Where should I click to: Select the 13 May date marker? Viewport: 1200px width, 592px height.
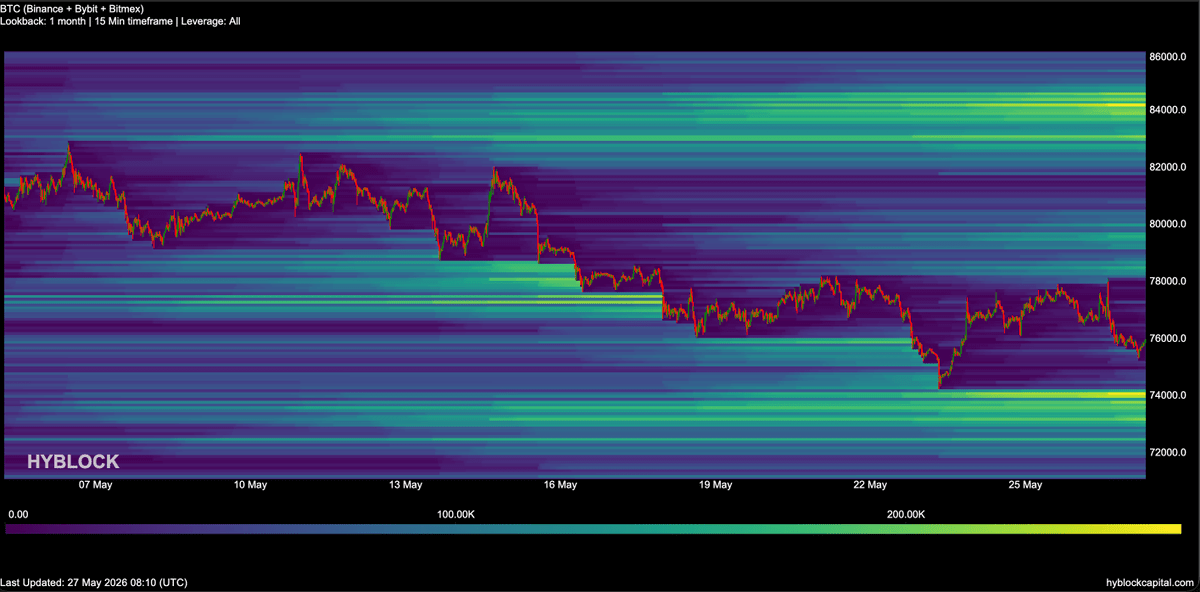[405, 485]
